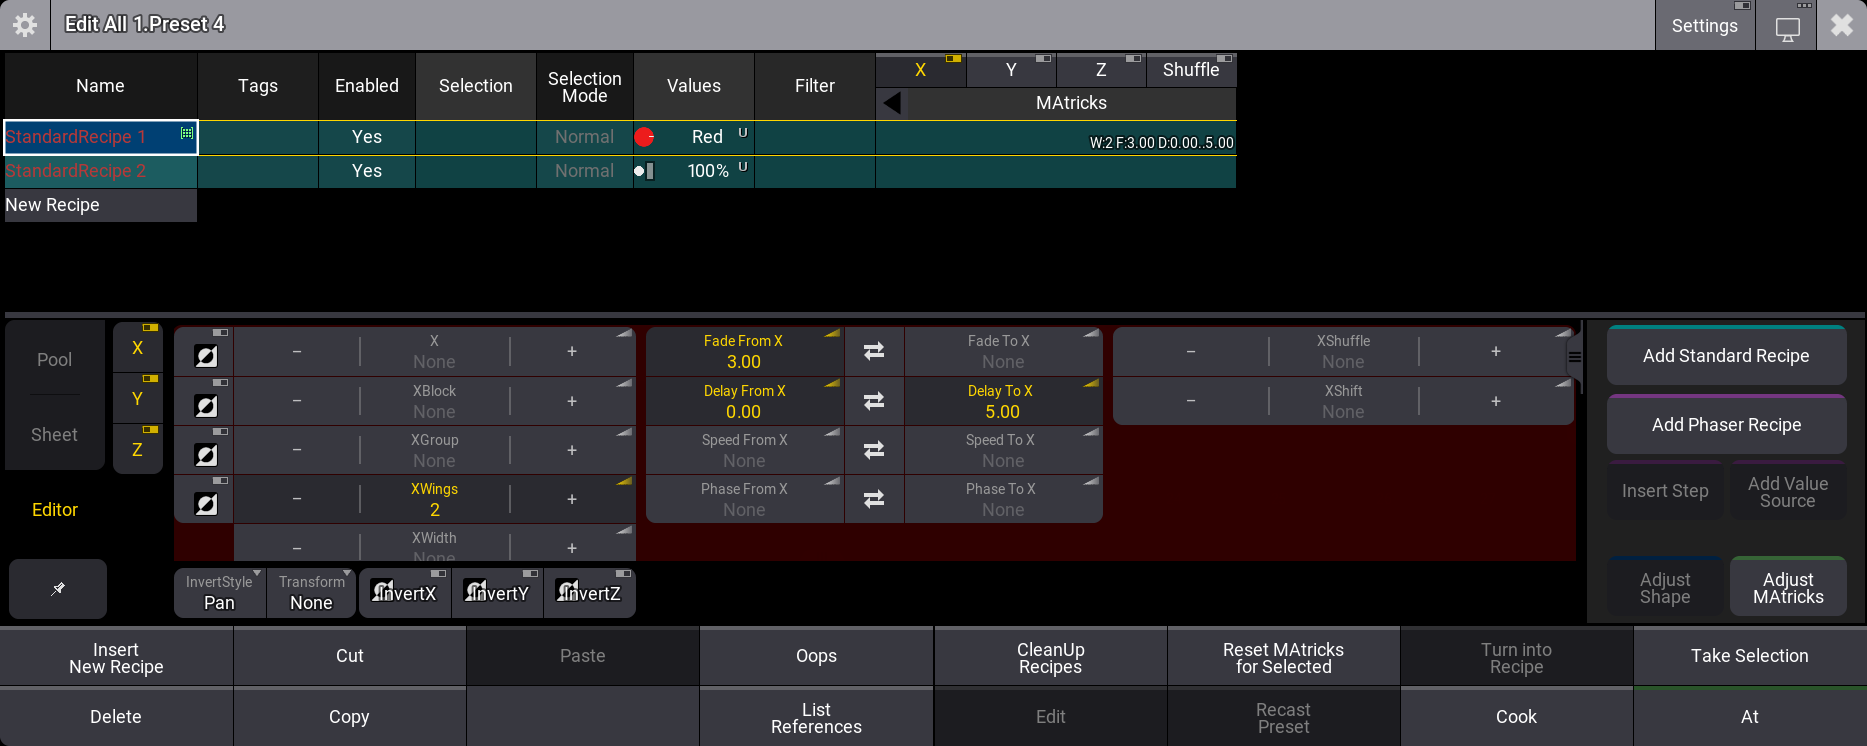Increase XBlock with plus button
The width and height of the screenshot is (1867, 746).
(572, 401)
